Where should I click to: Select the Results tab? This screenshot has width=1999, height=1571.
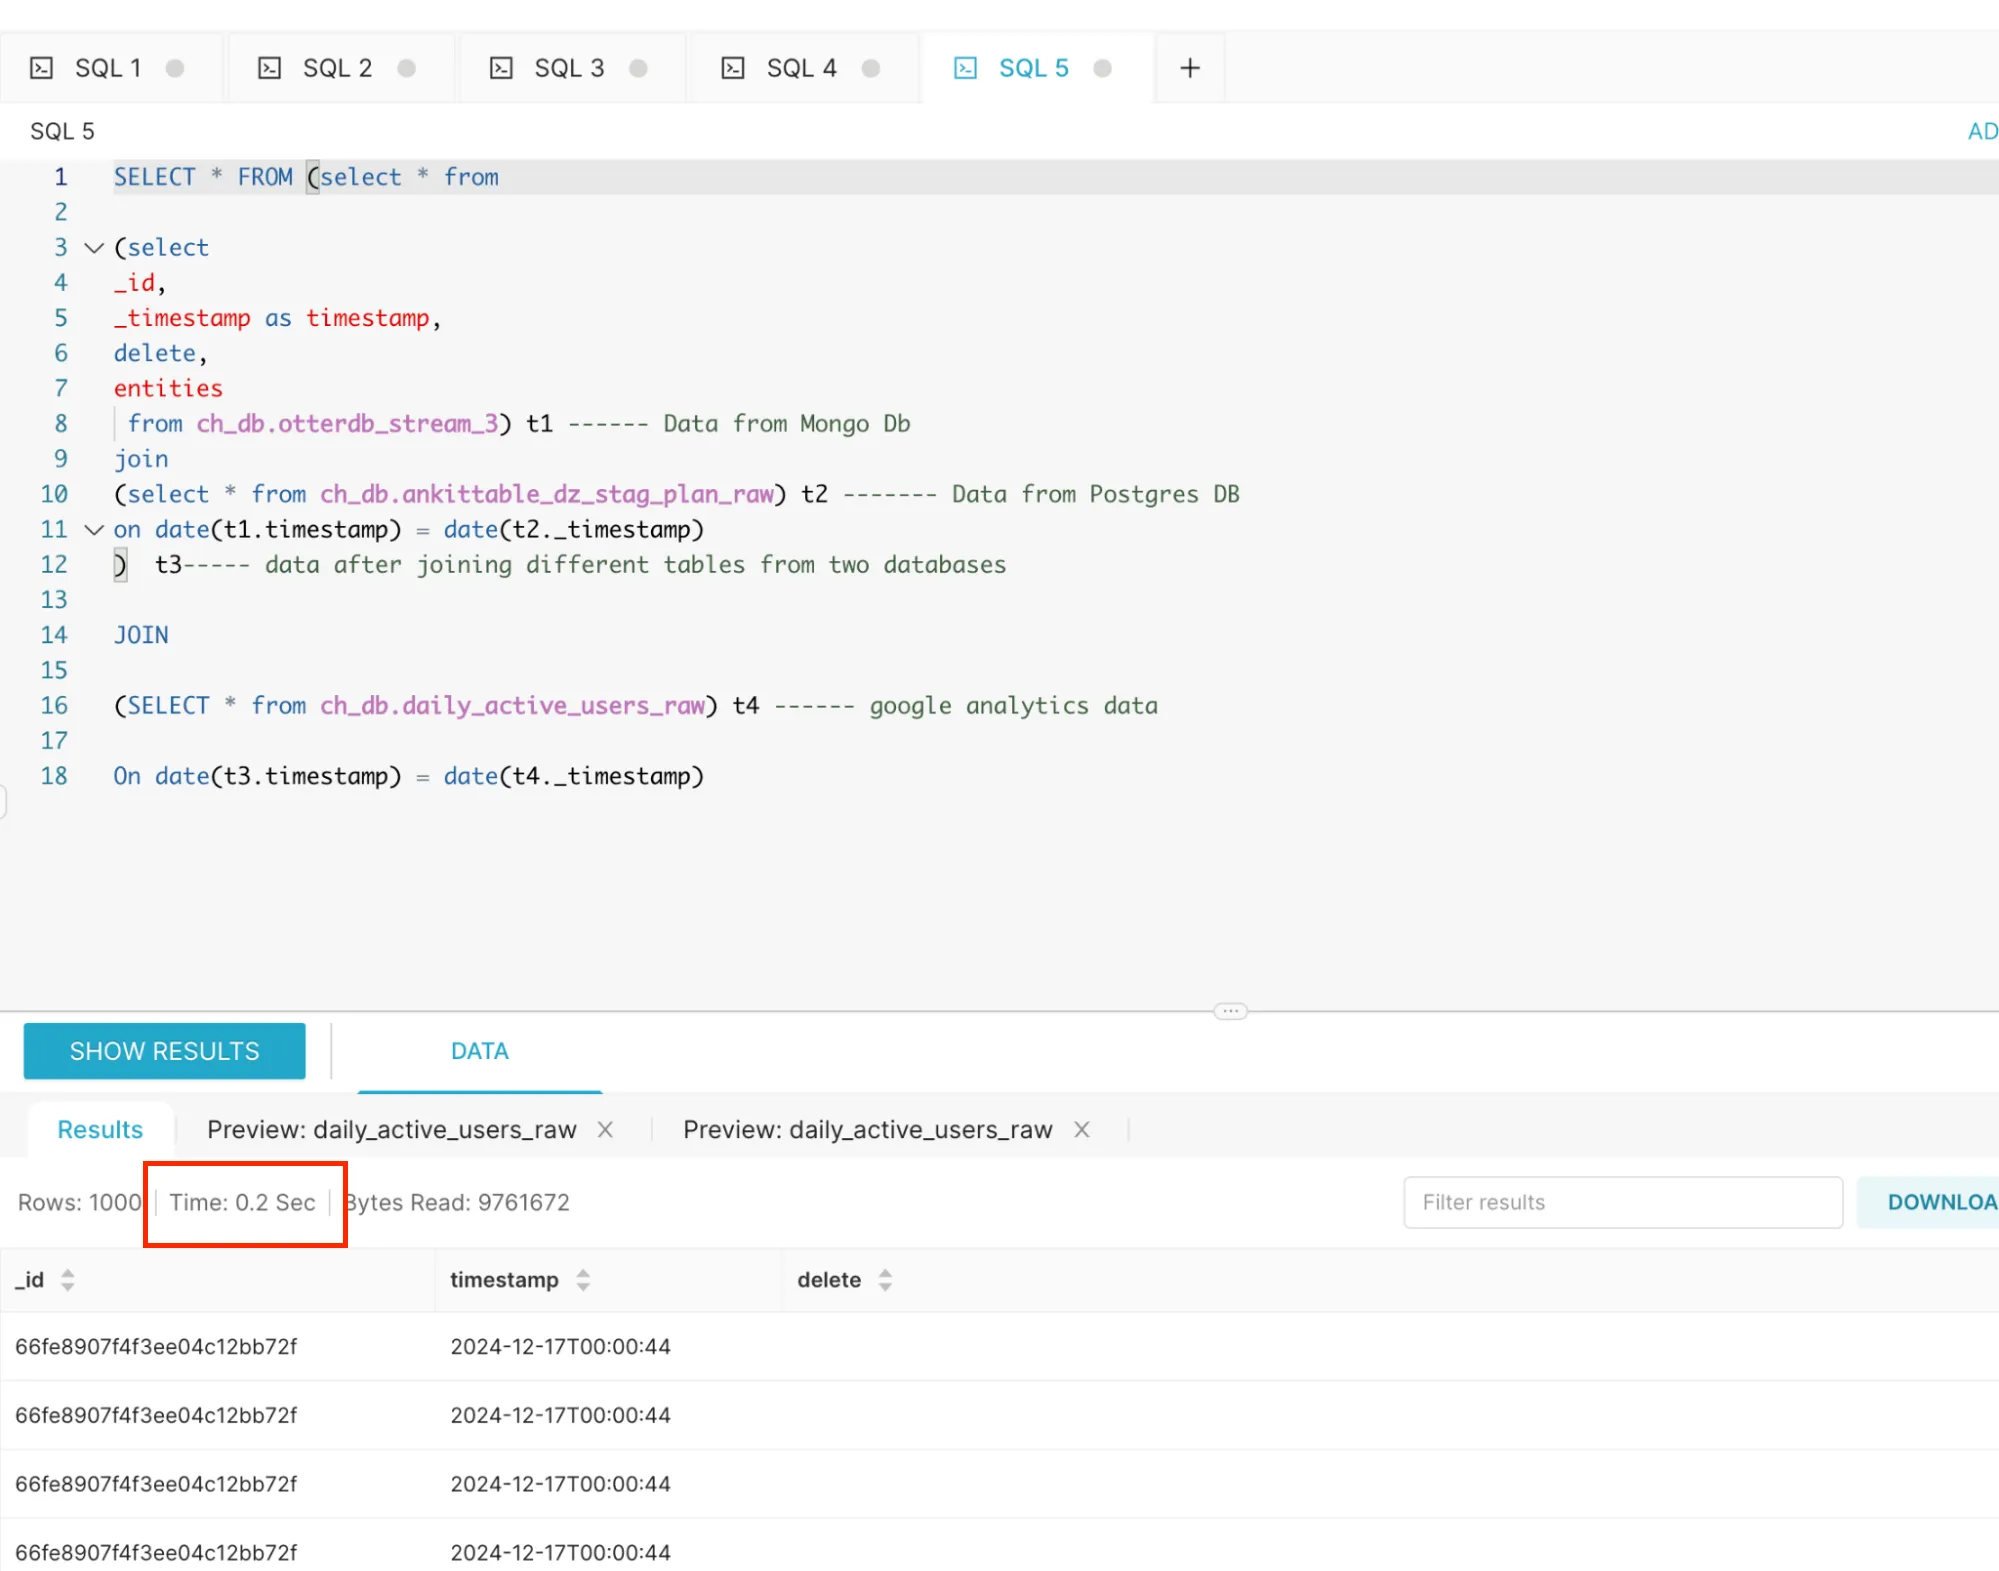[x=100, y=1129]
